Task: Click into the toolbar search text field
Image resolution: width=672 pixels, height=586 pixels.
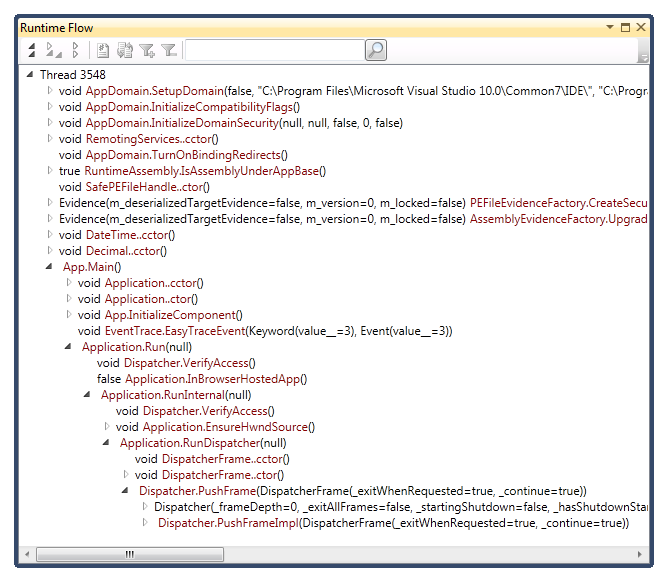Action: (x=274, y=50)
